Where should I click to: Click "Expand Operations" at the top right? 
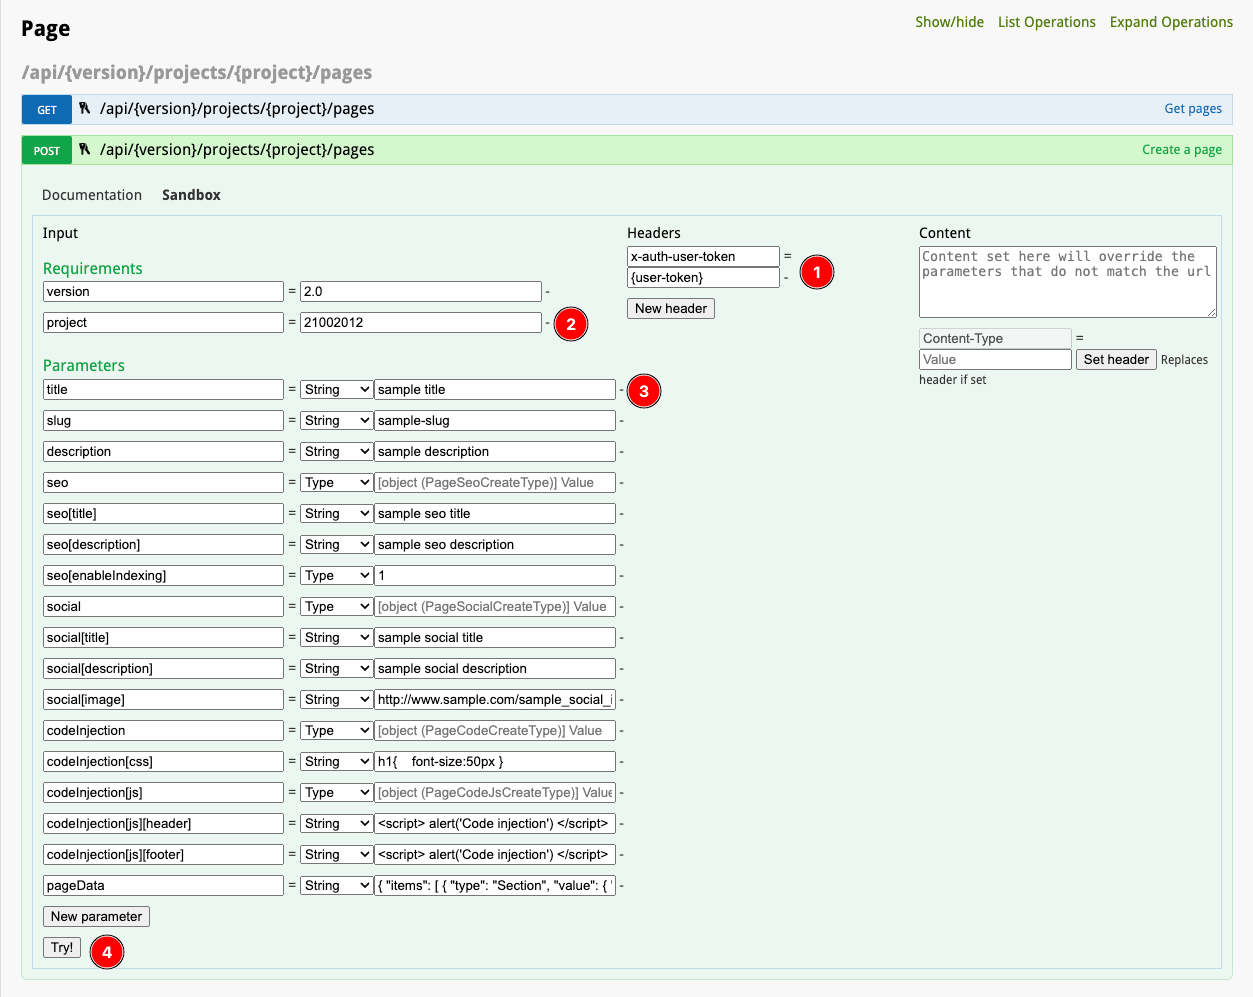(1171, 21)
